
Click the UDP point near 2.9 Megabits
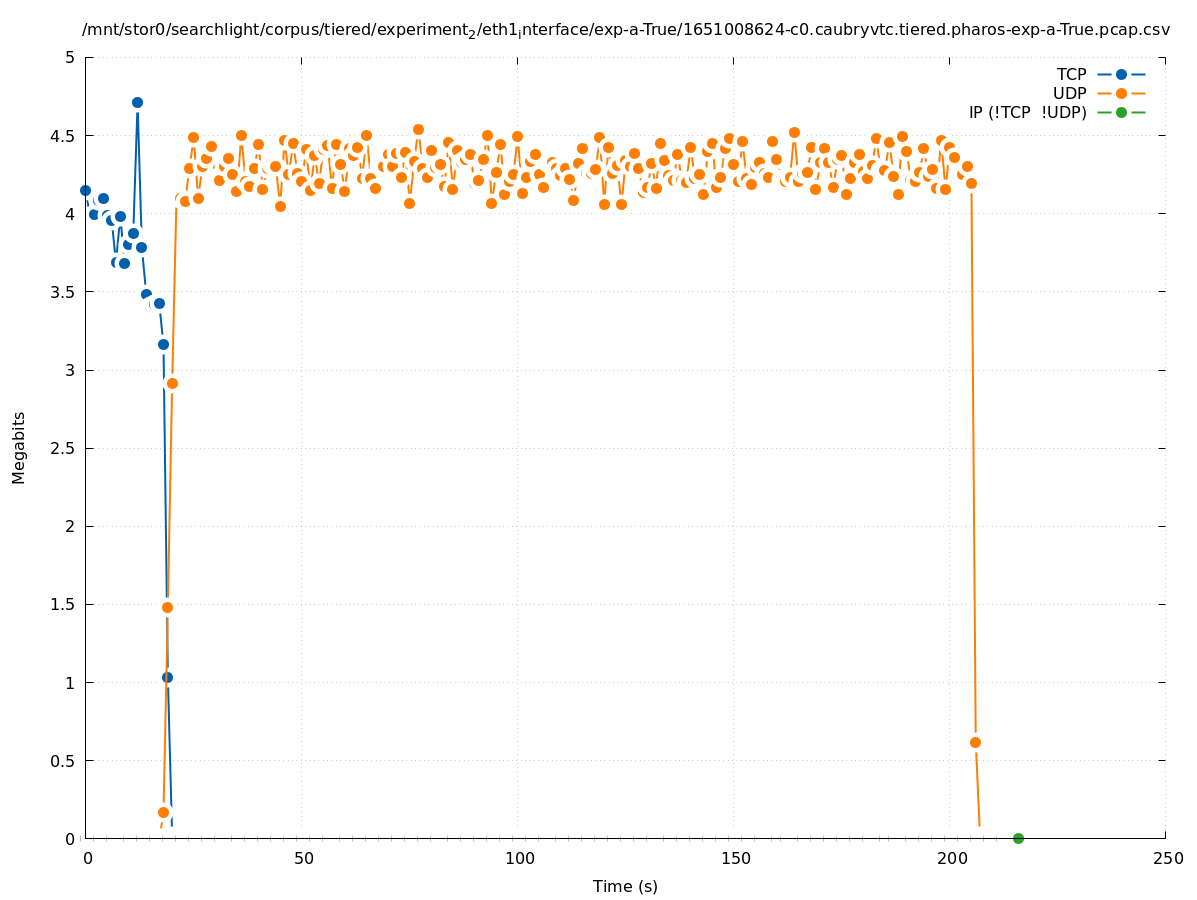pyautogui.click(x=172, y=383)
